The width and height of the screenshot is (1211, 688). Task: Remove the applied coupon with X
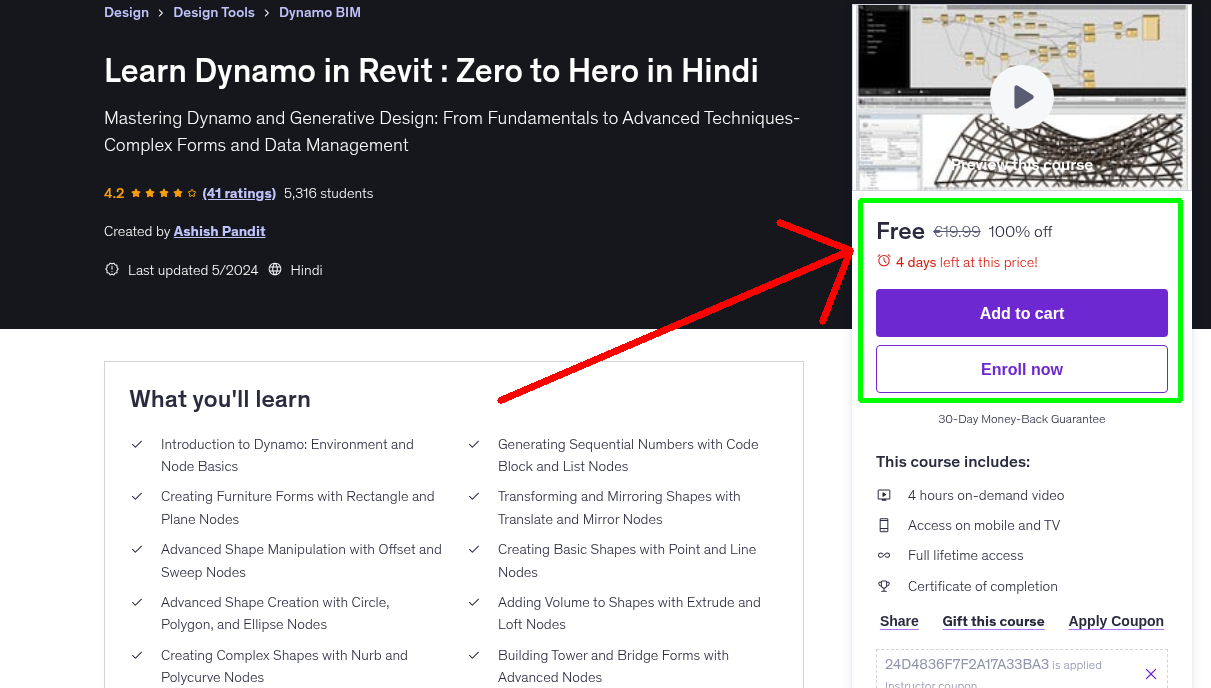[x=1150, y=674]
